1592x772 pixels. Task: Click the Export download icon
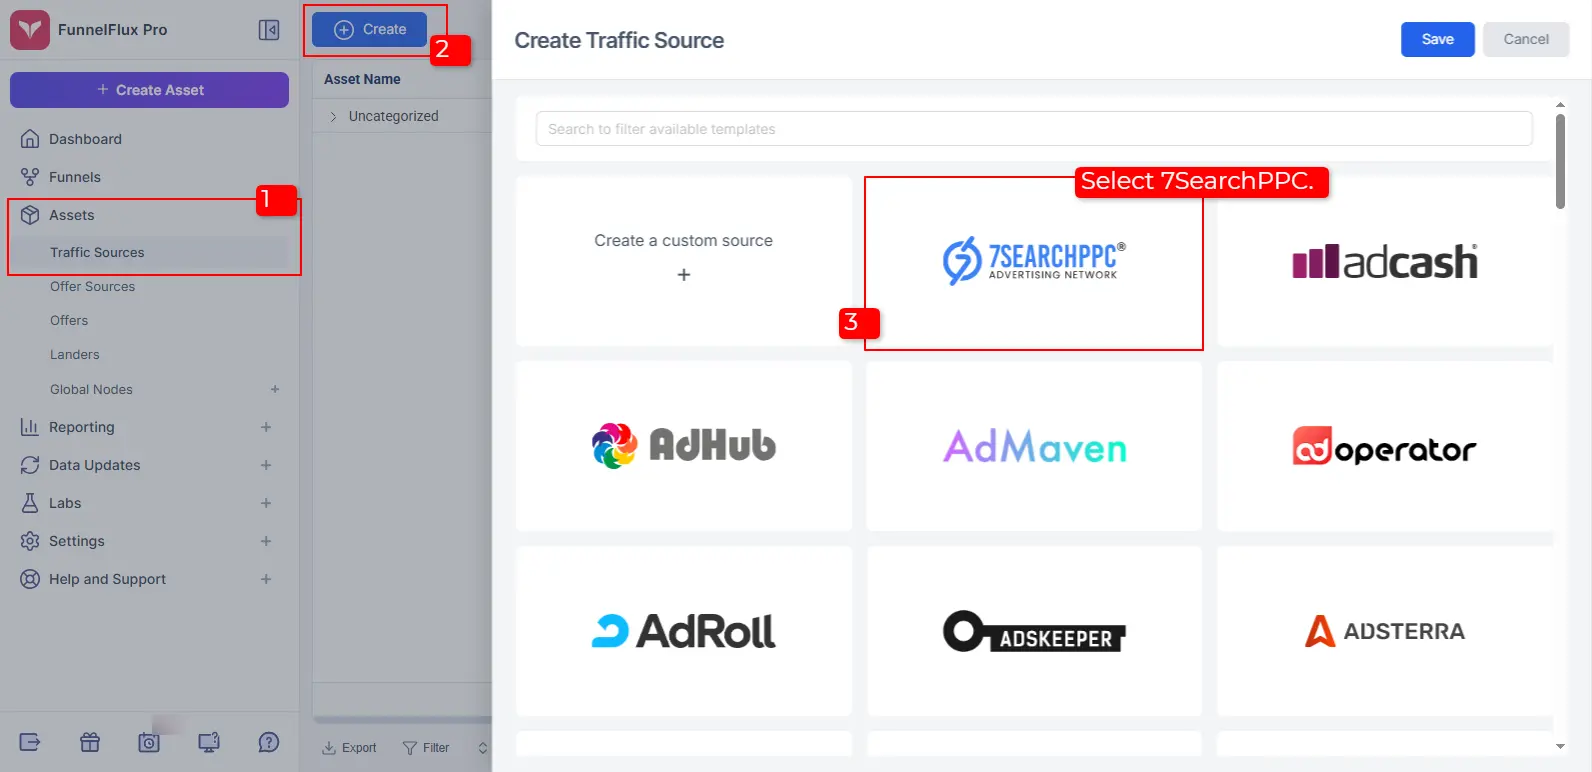329,748
